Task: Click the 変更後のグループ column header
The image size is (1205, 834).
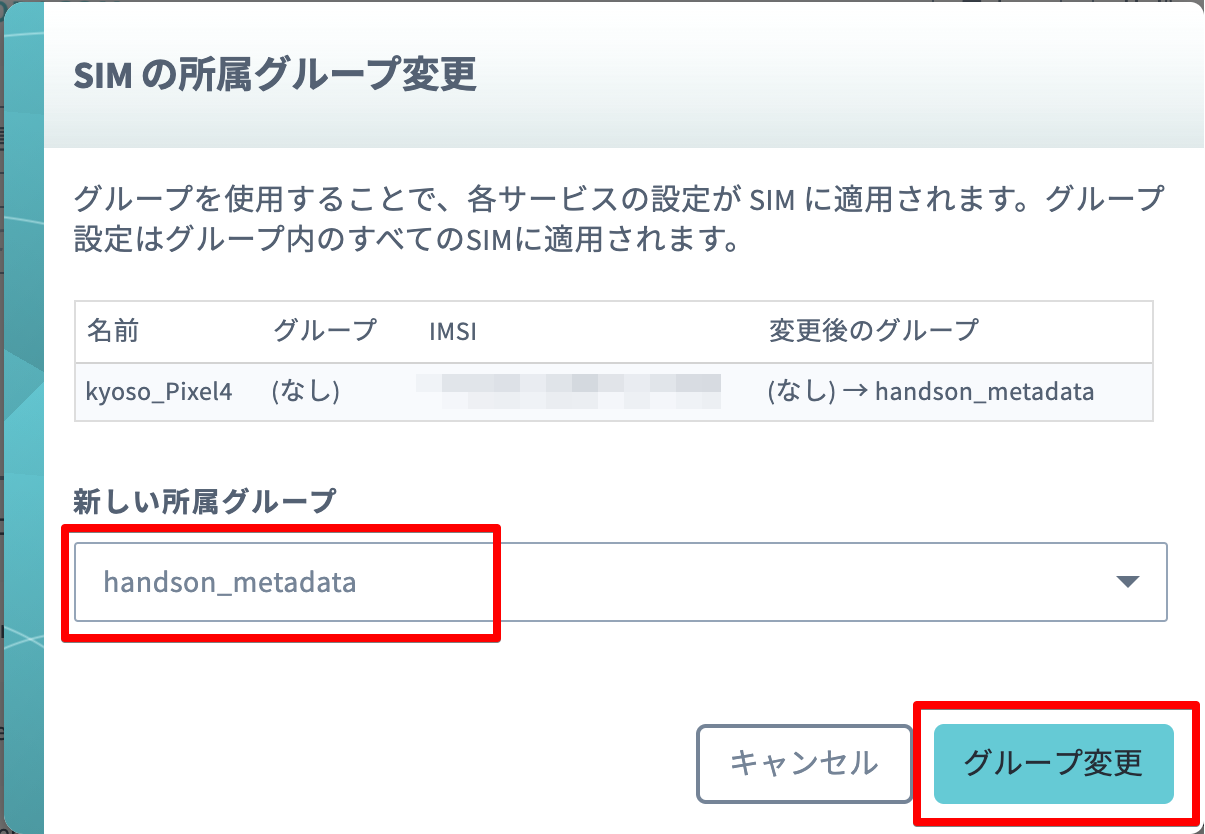Action: click(x=873, y=330)
